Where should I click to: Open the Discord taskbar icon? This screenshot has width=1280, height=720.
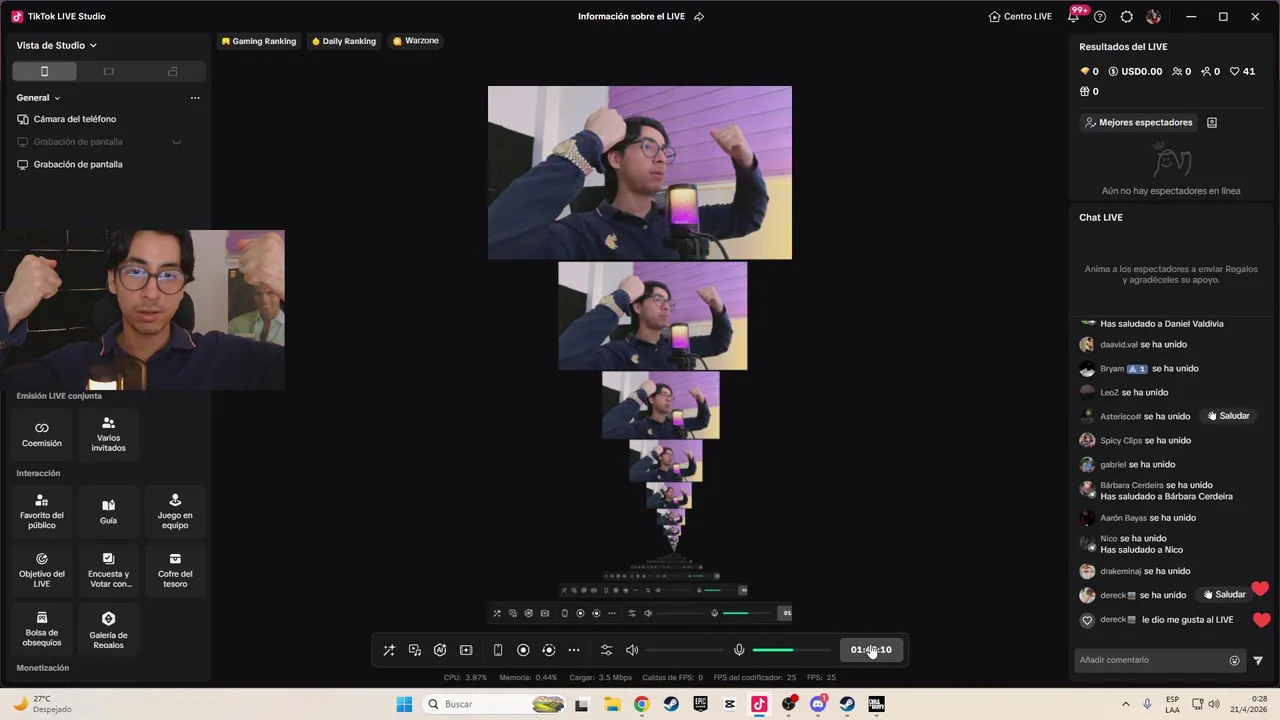click(x=818, y=704)
